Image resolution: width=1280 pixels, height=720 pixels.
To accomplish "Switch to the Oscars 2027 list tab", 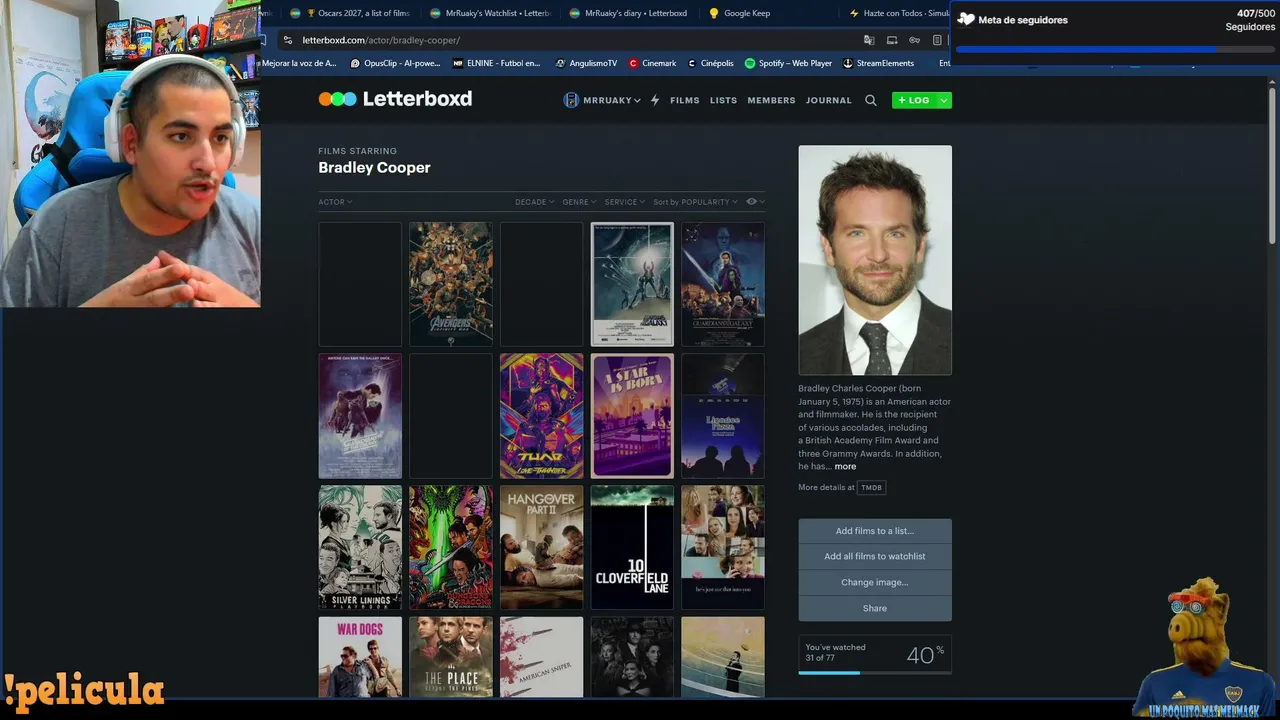I will tap(350, 13).
